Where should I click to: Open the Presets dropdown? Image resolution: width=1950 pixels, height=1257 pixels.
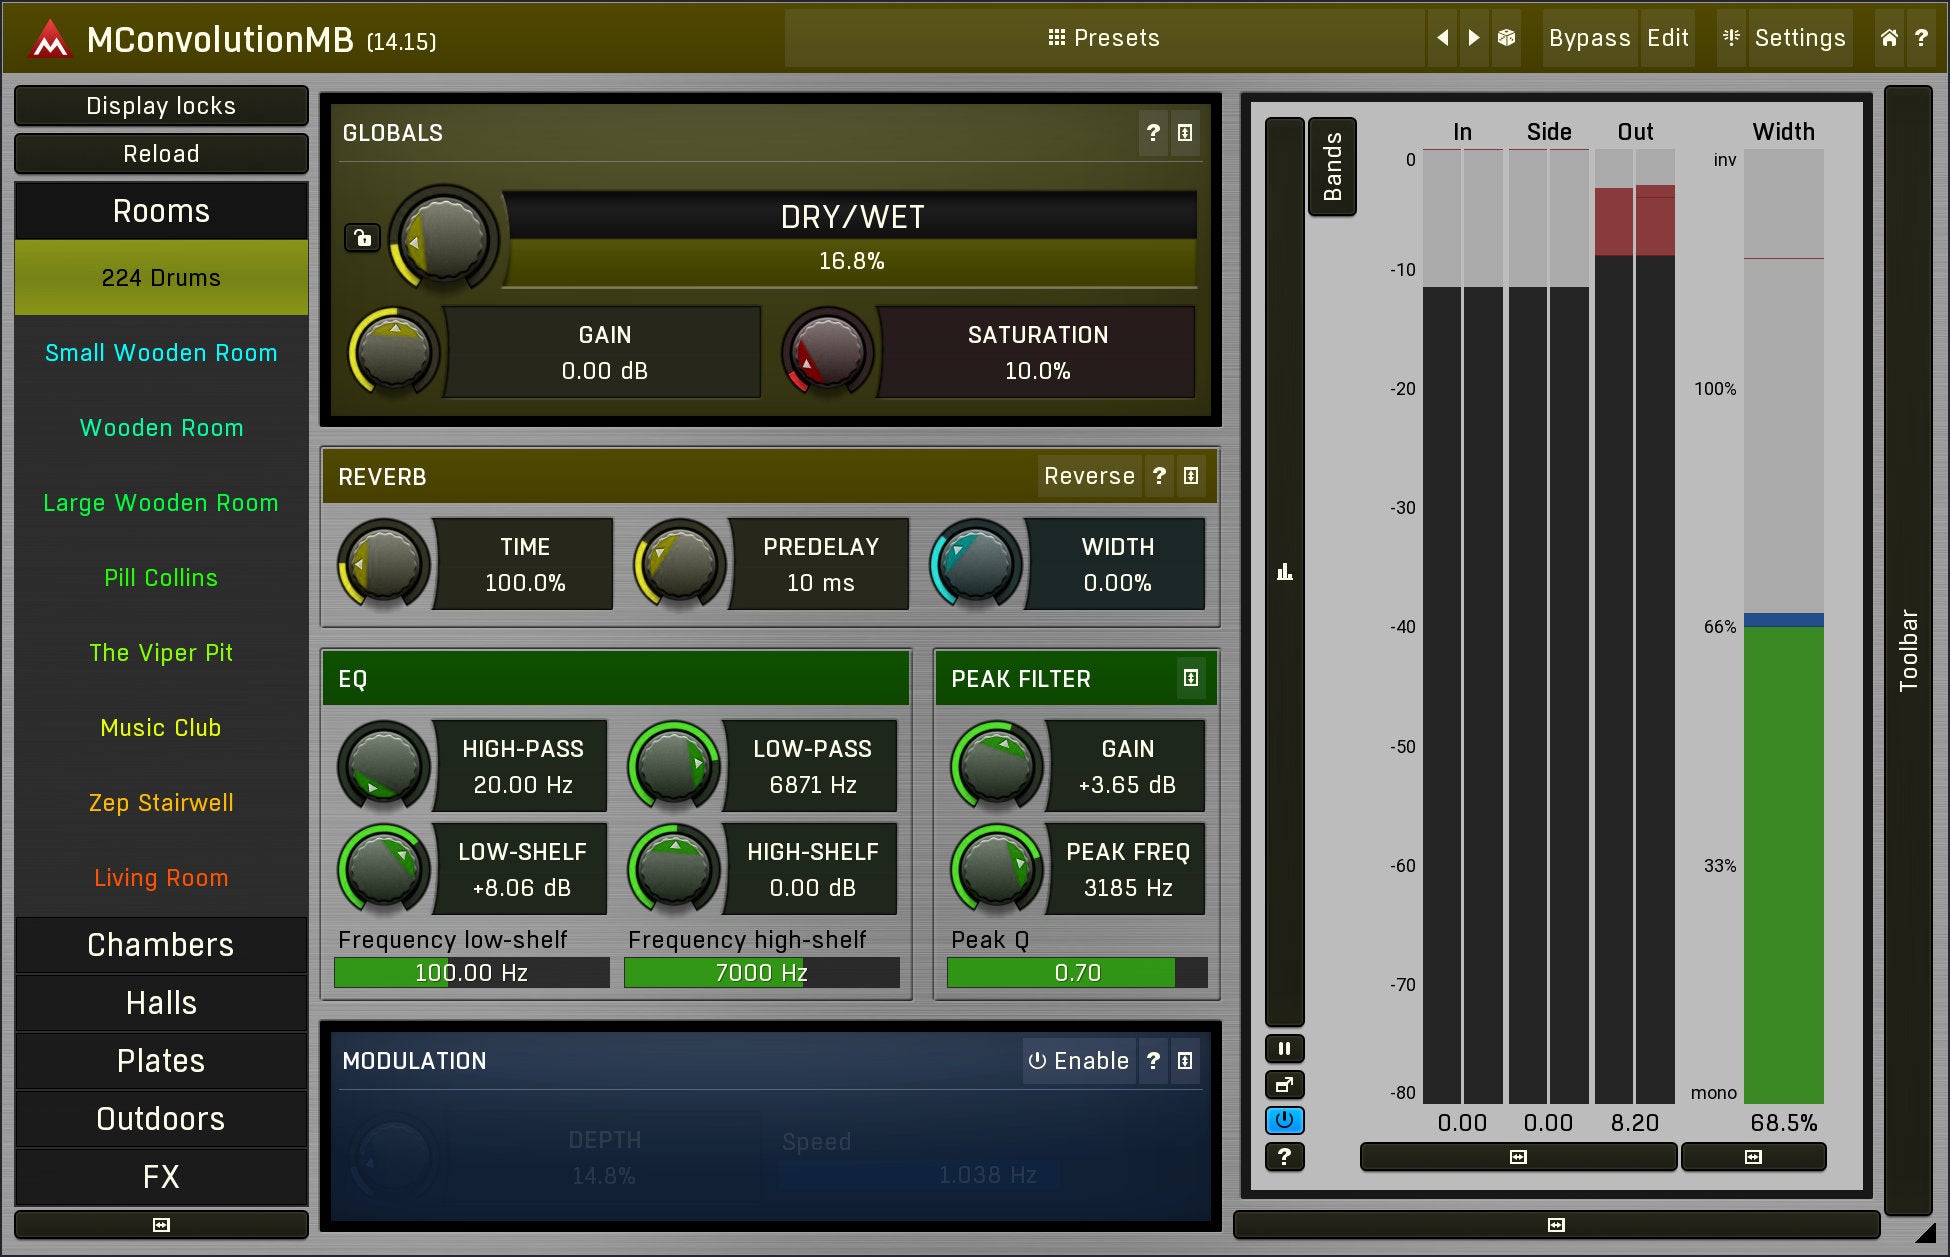pyautogui.click(x=1103, y=38)
